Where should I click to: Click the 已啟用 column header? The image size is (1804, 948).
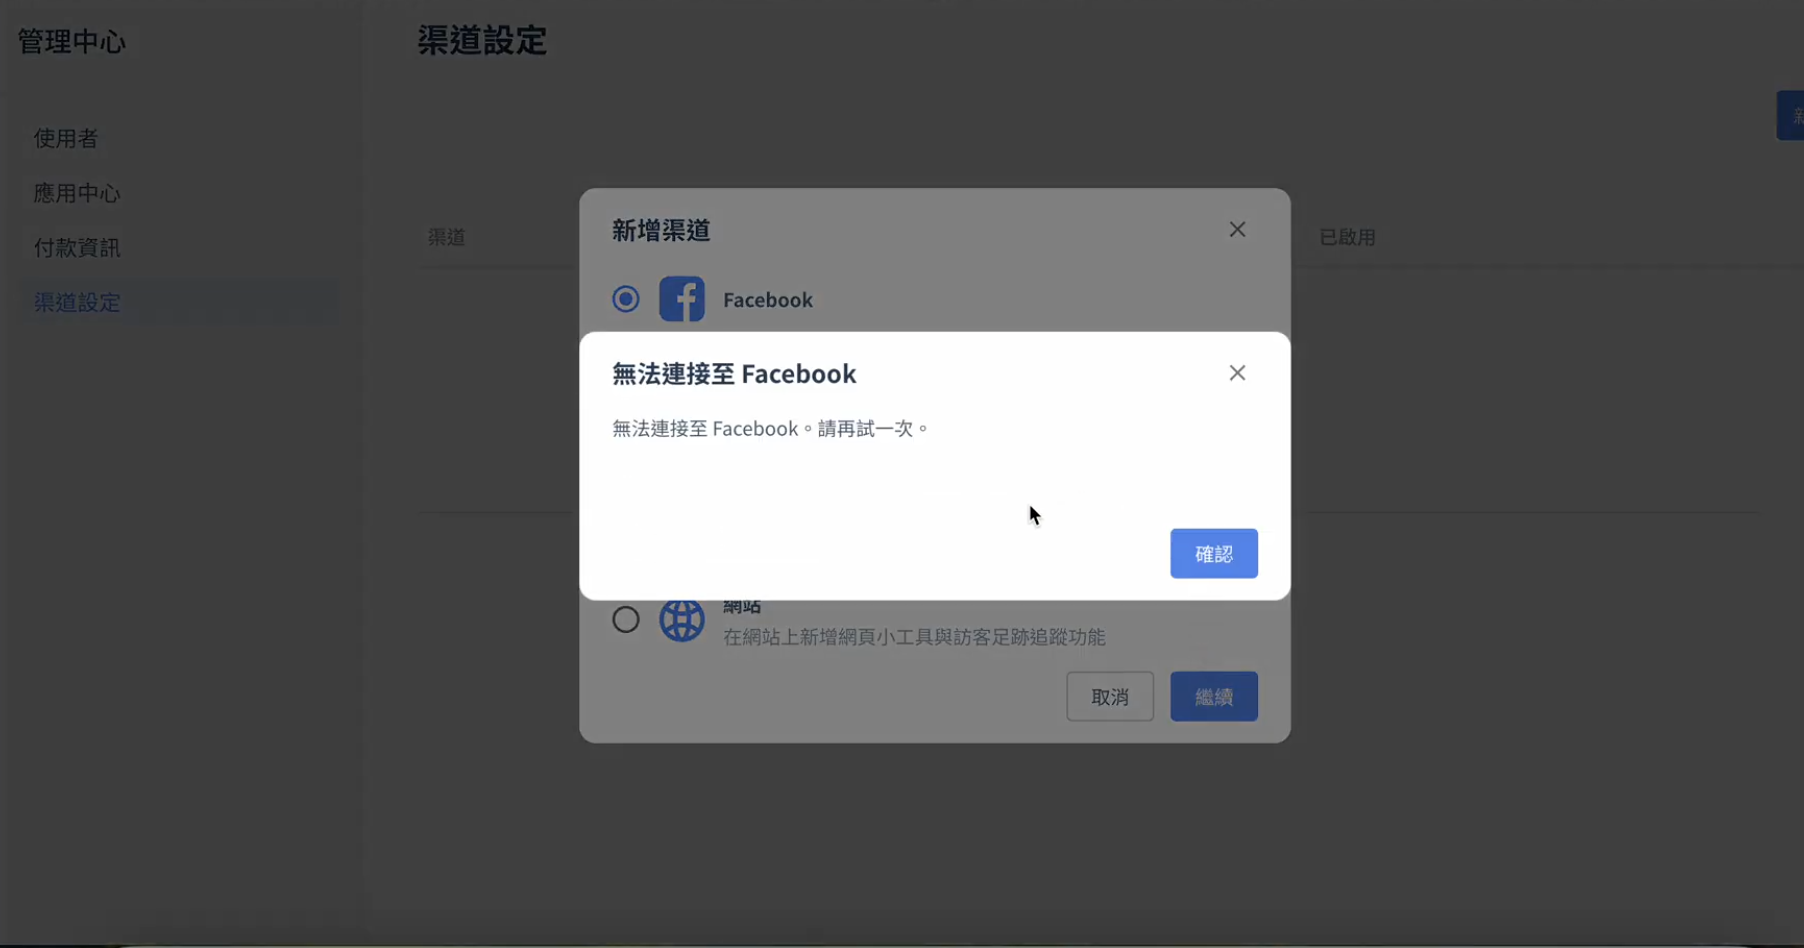click(x=1347, y=237)
